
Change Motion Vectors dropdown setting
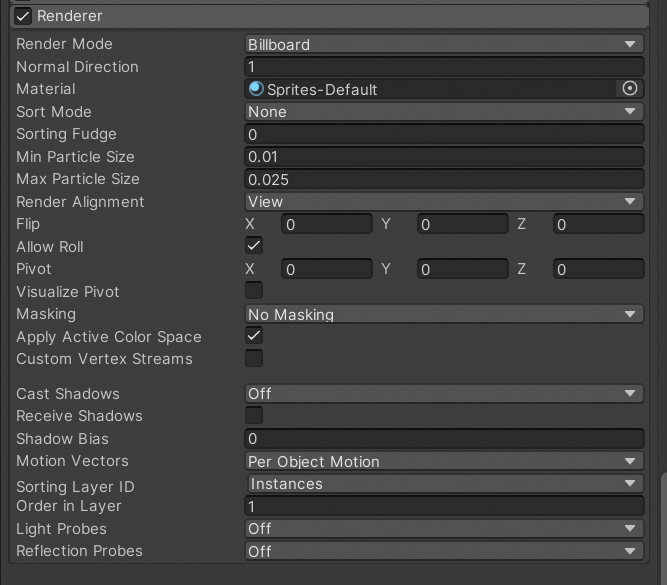[444, 461]
